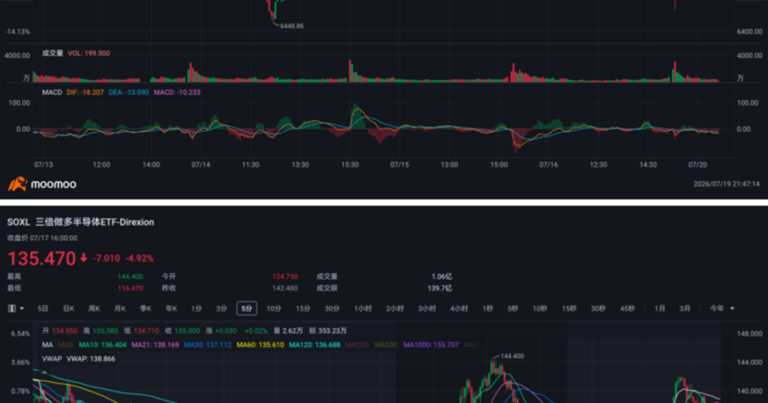Viewport: 768px width, 403px height.
Task: Click the 144.400 high marker on chart
Action: 512,356
